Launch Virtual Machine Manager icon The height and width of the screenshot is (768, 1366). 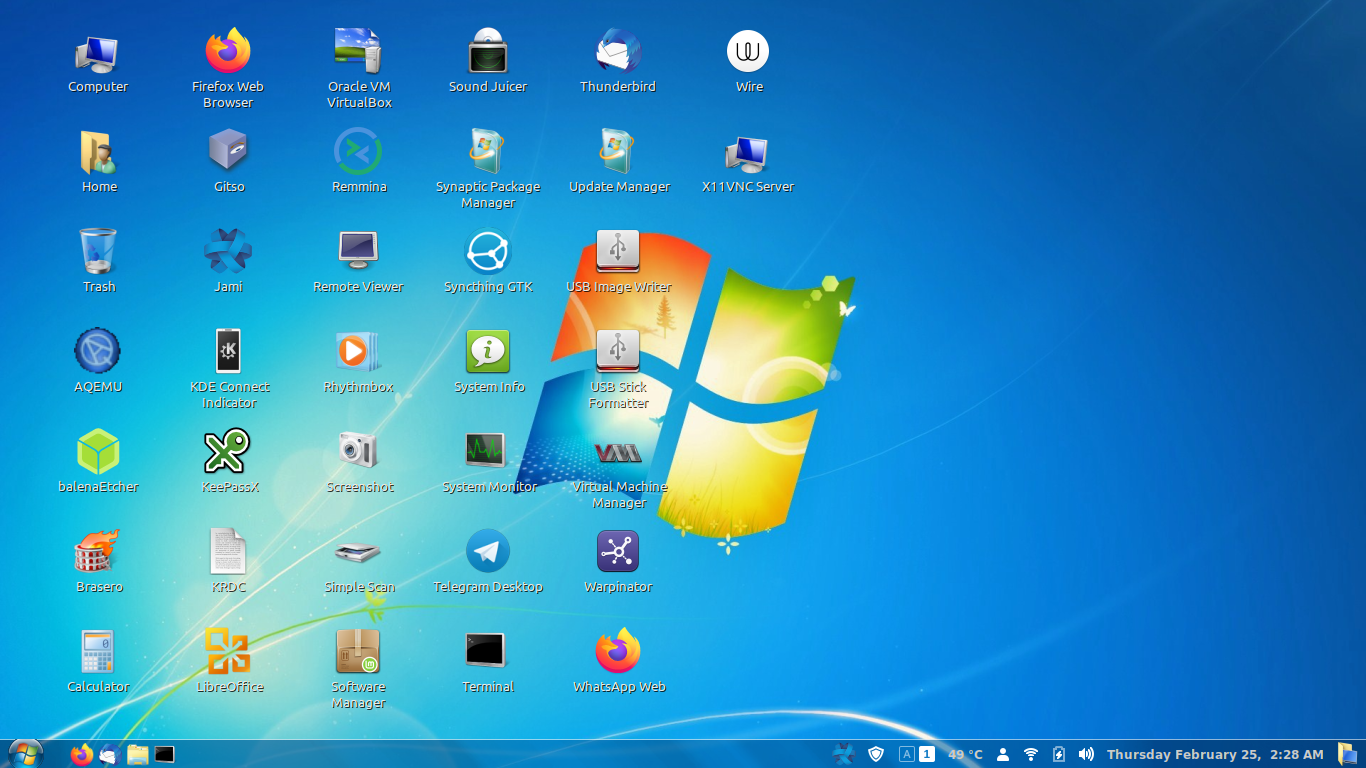(x=618, y=453)
